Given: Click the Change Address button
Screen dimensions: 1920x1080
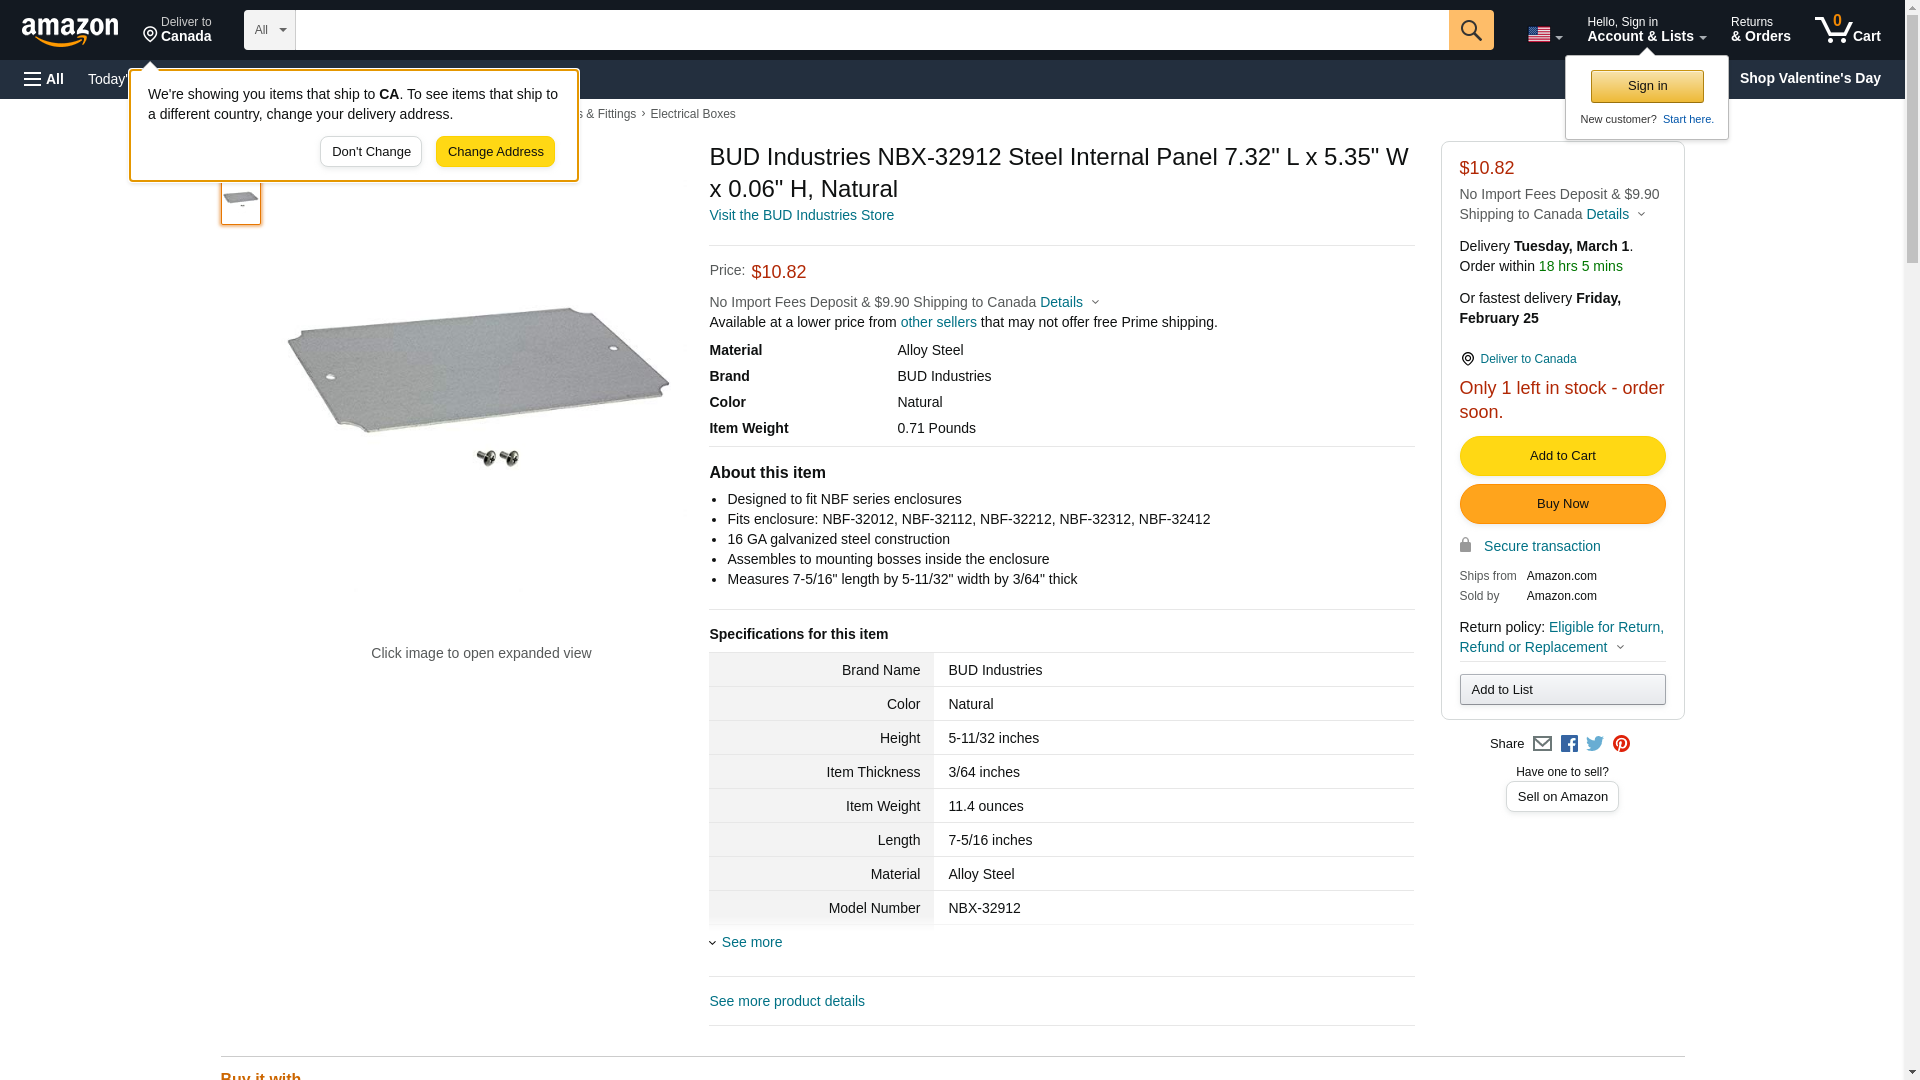Looking at the screenshot, I should pos(495,152).
